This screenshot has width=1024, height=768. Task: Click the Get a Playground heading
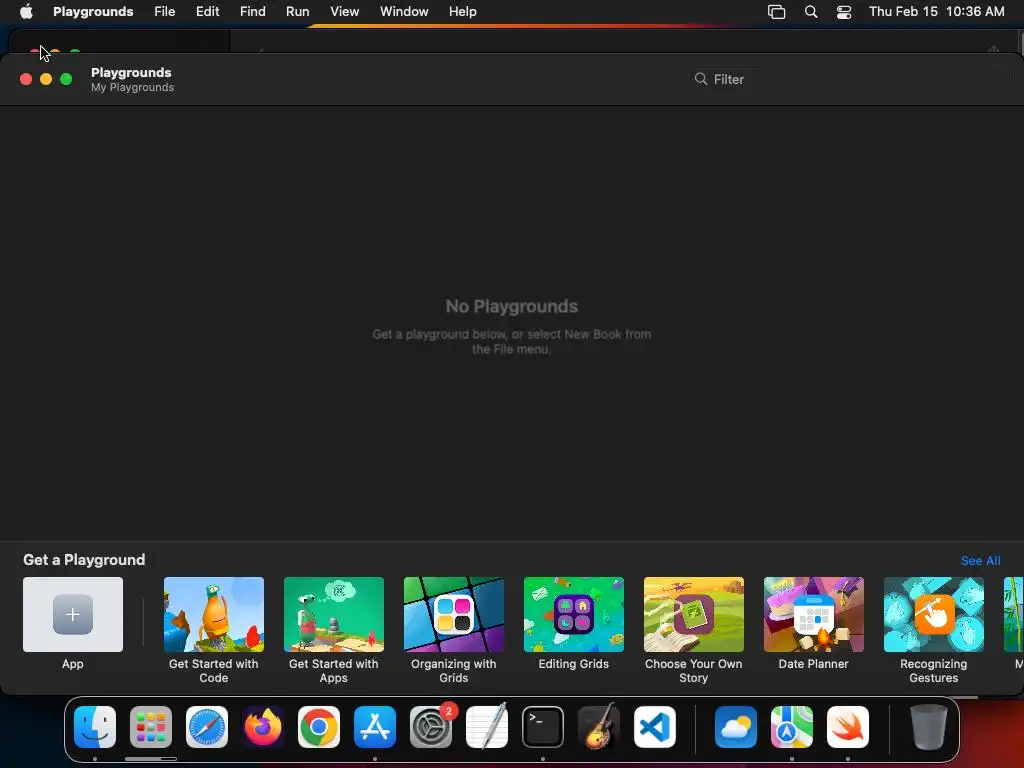(84, 560)
